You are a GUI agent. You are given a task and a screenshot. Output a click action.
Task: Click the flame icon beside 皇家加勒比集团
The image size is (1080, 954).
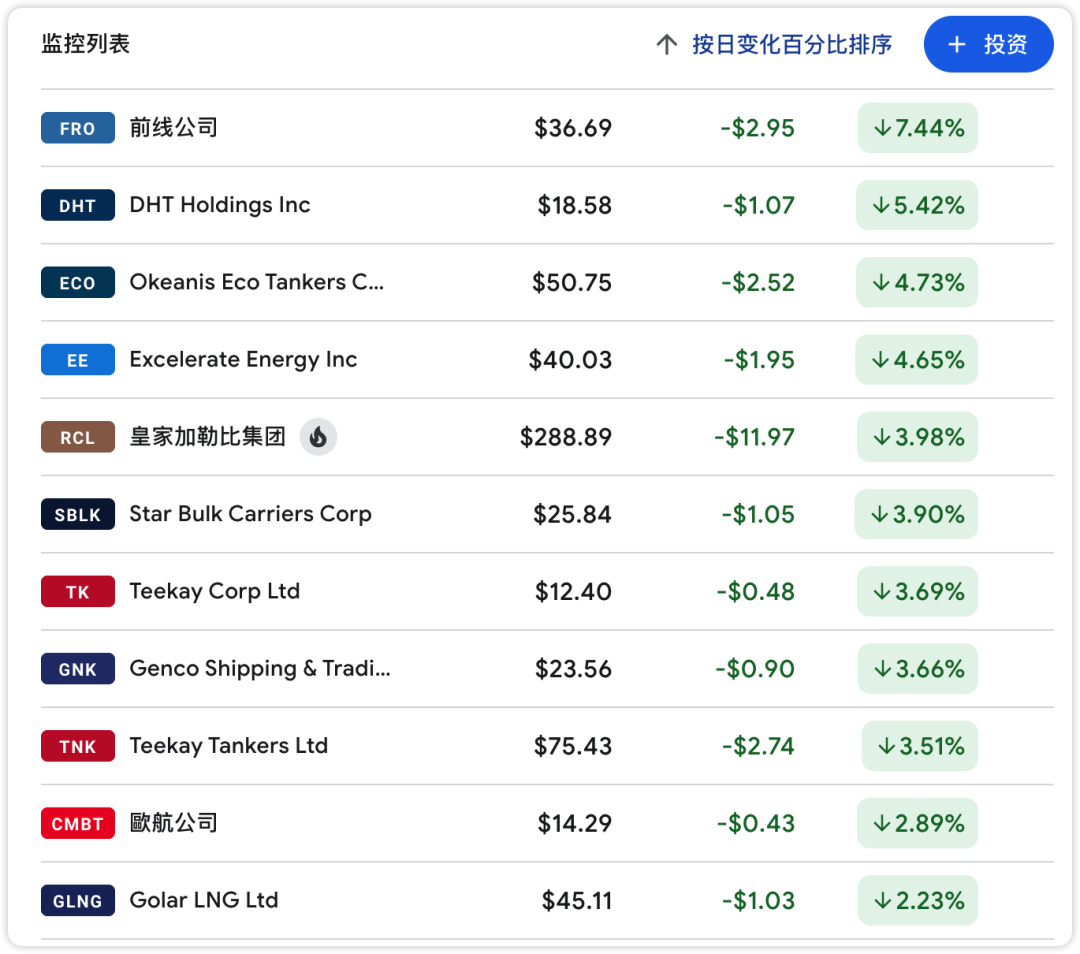click(x=318, y=437)
